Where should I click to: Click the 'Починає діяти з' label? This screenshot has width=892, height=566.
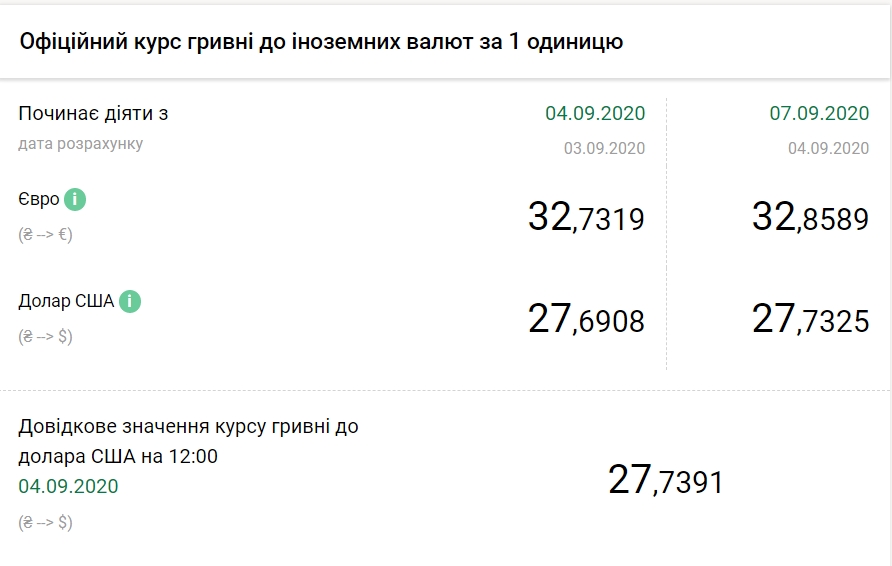(93, 113)
